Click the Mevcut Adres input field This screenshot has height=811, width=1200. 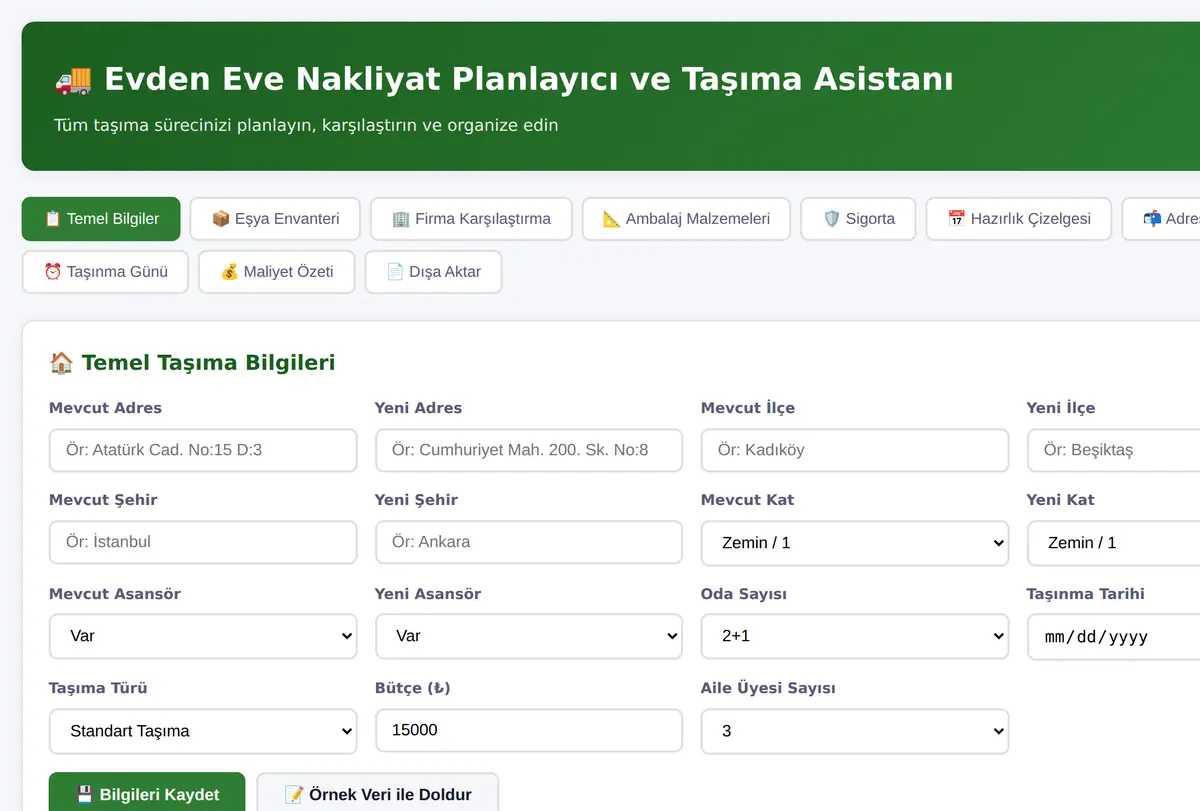click(x=203, y=450)
